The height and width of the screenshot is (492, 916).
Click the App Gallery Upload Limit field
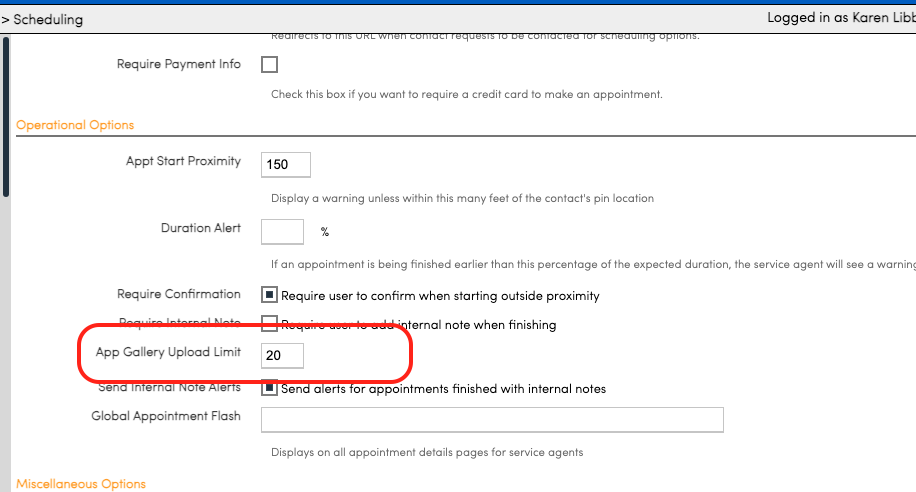(x=282, y=355)
